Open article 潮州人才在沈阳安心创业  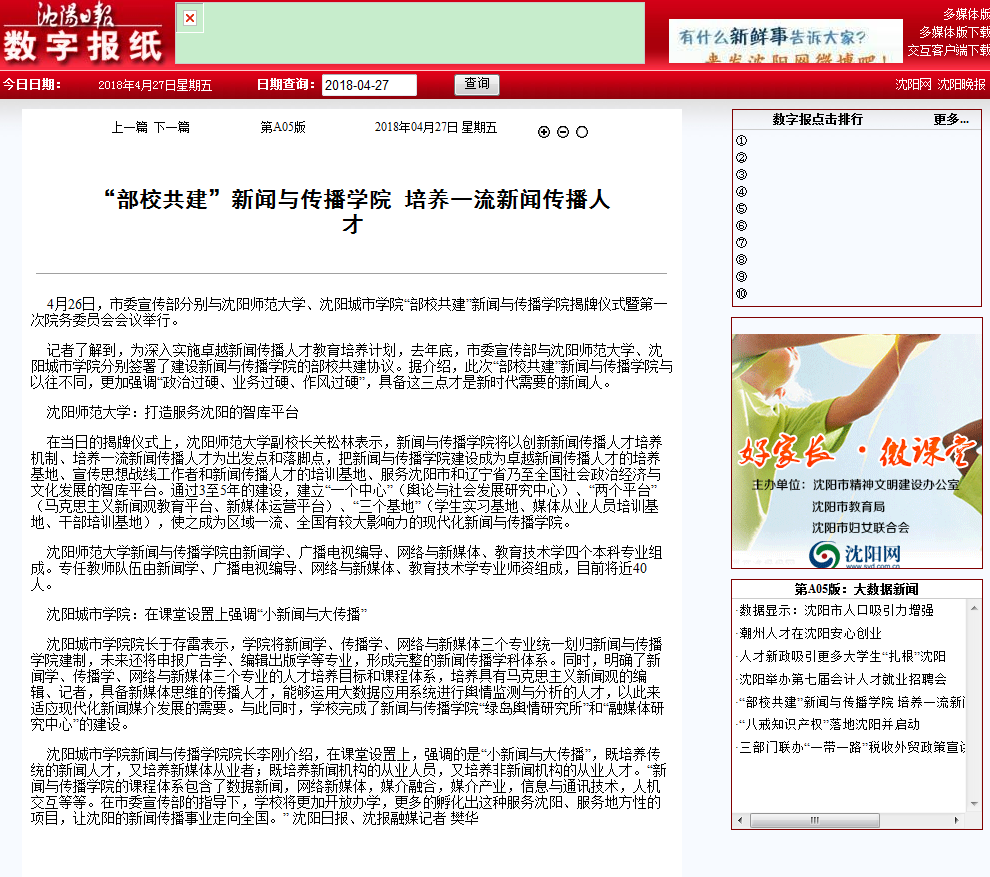point(811,633)
